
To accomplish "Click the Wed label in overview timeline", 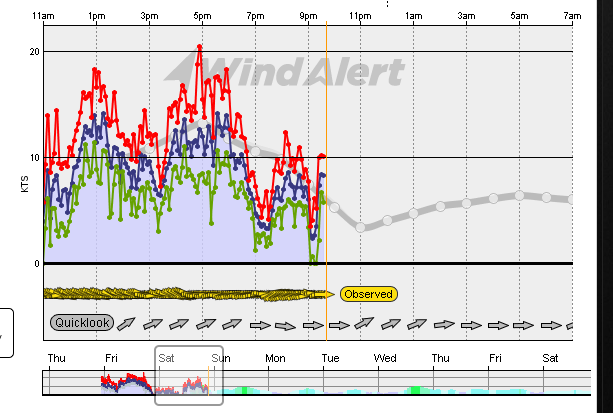I will pos(385,358).
